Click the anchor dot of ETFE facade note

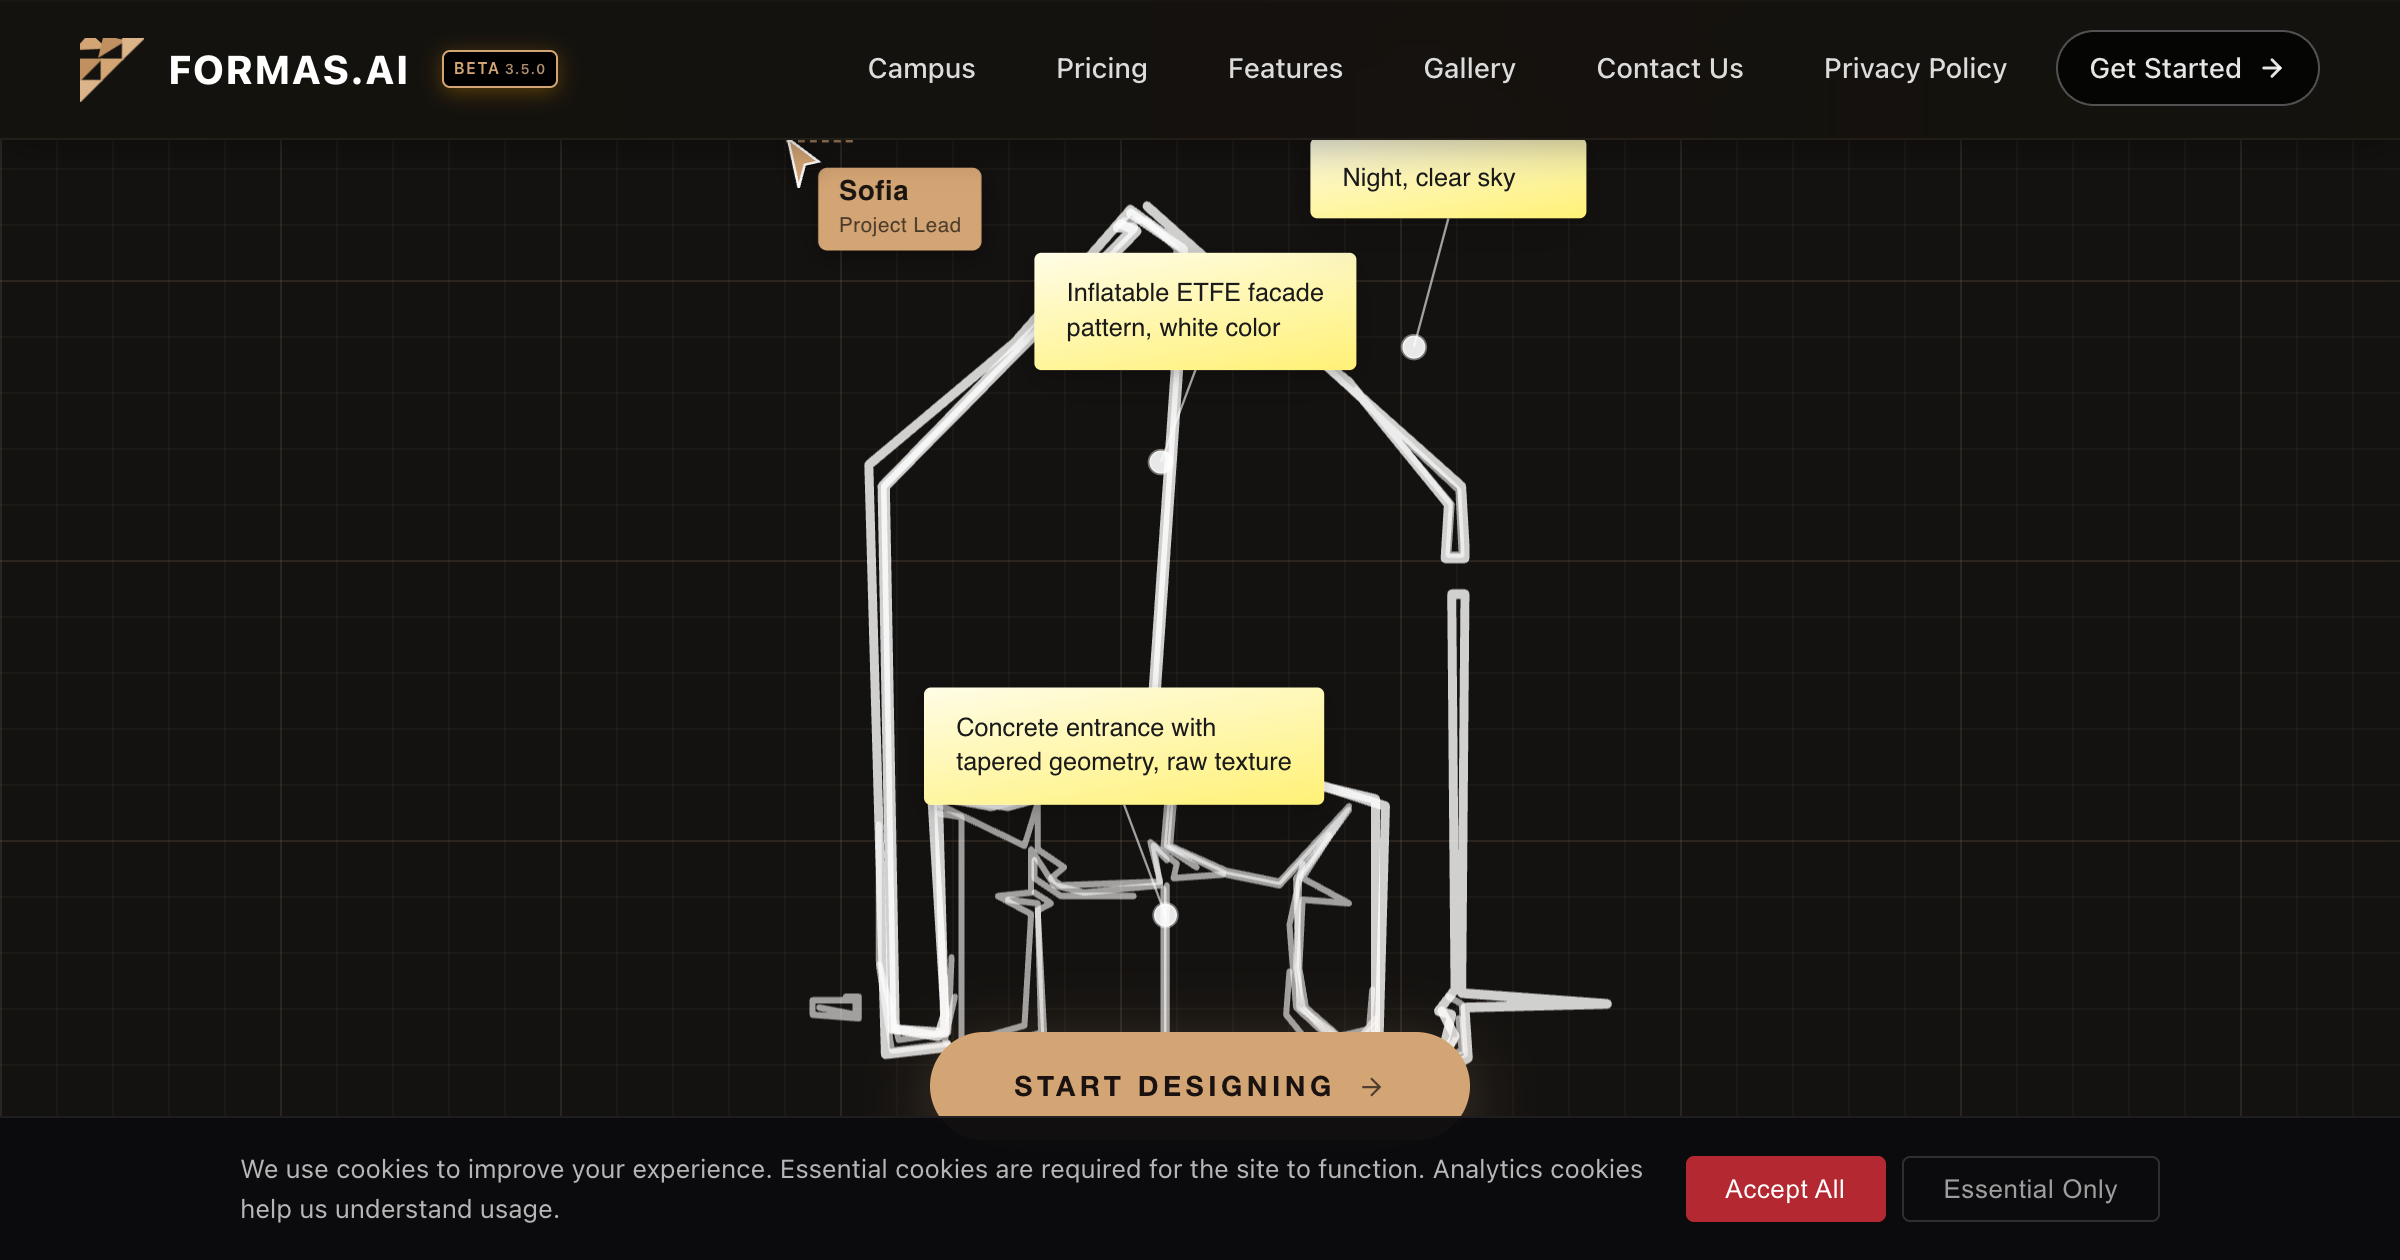coord(1160,462)
